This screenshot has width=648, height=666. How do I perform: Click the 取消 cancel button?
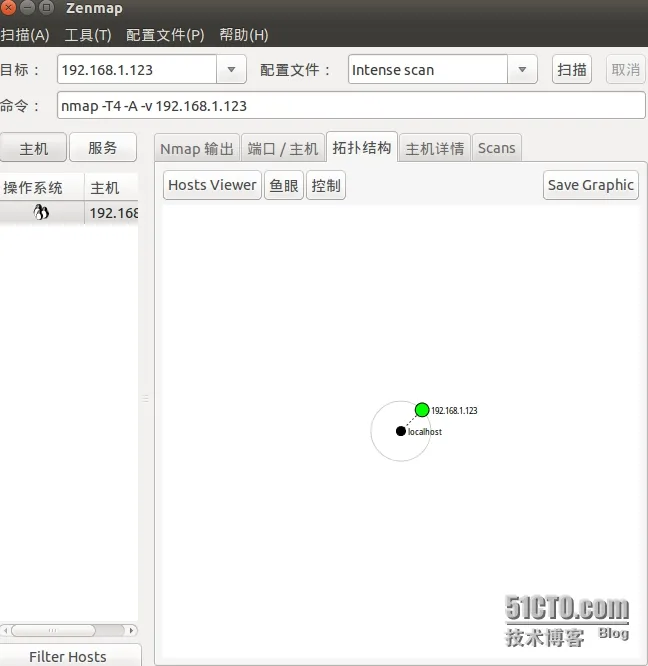625,69
